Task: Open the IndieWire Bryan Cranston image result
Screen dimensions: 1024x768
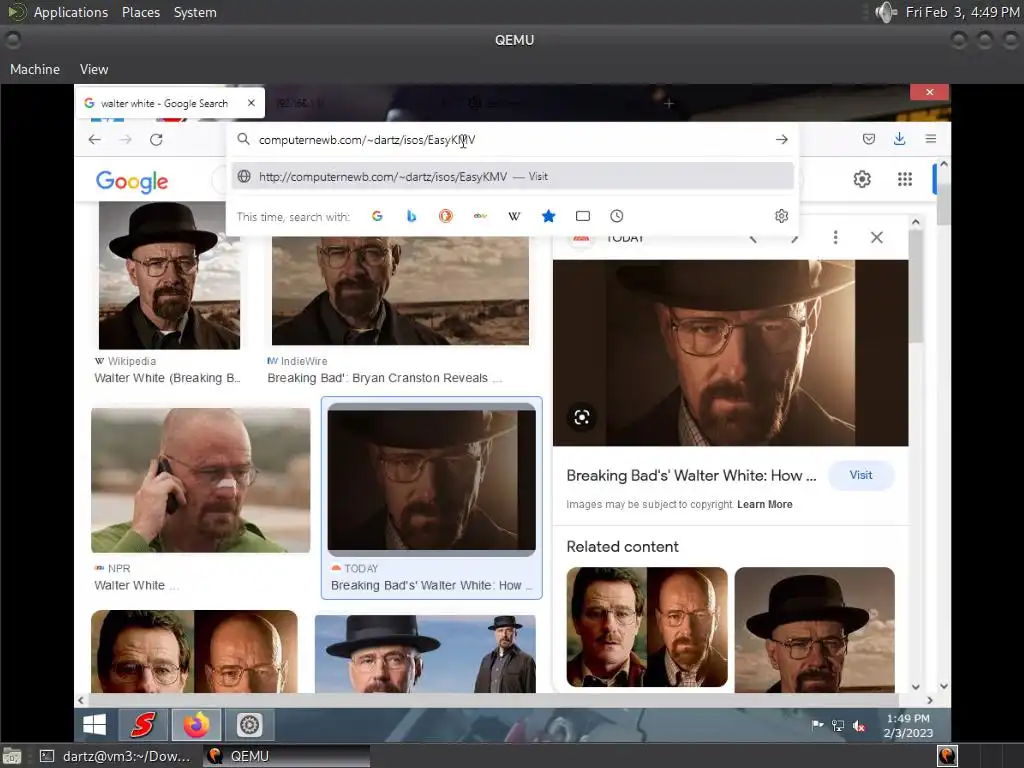Action: 400,291
